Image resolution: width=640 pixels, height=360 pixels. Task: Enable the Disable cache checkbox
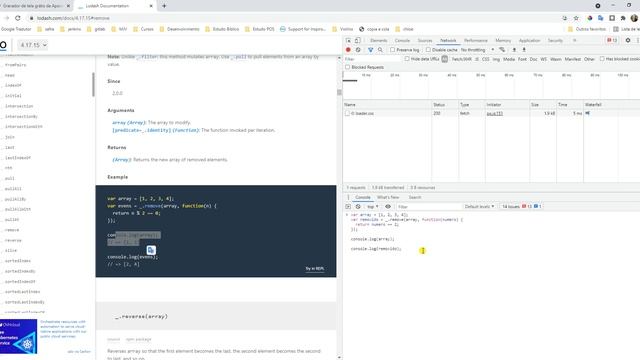428,50
